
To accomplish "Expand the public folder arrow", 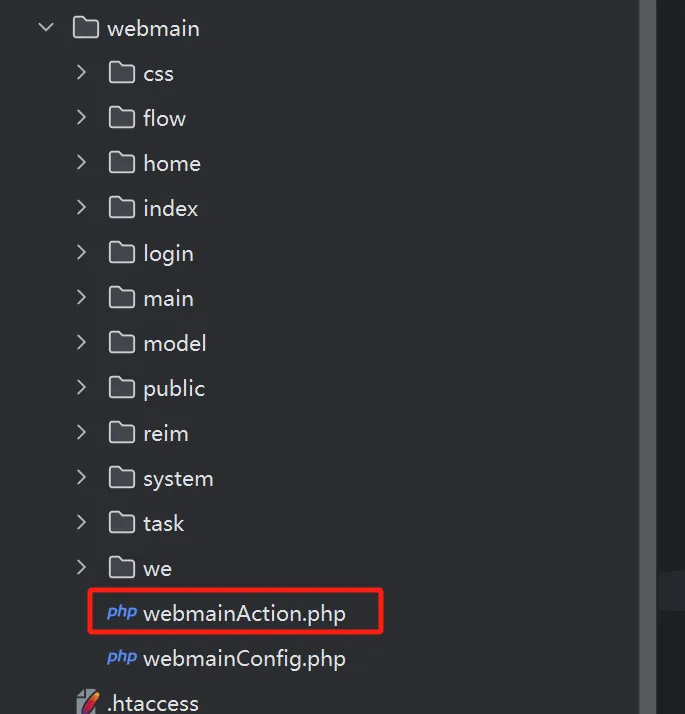I will 82,388.
